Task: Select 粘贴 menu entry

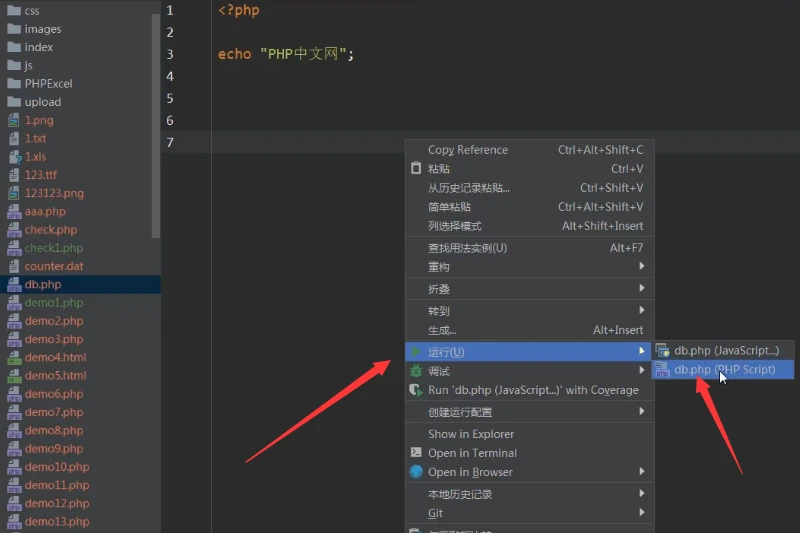Action: point(530,168)
